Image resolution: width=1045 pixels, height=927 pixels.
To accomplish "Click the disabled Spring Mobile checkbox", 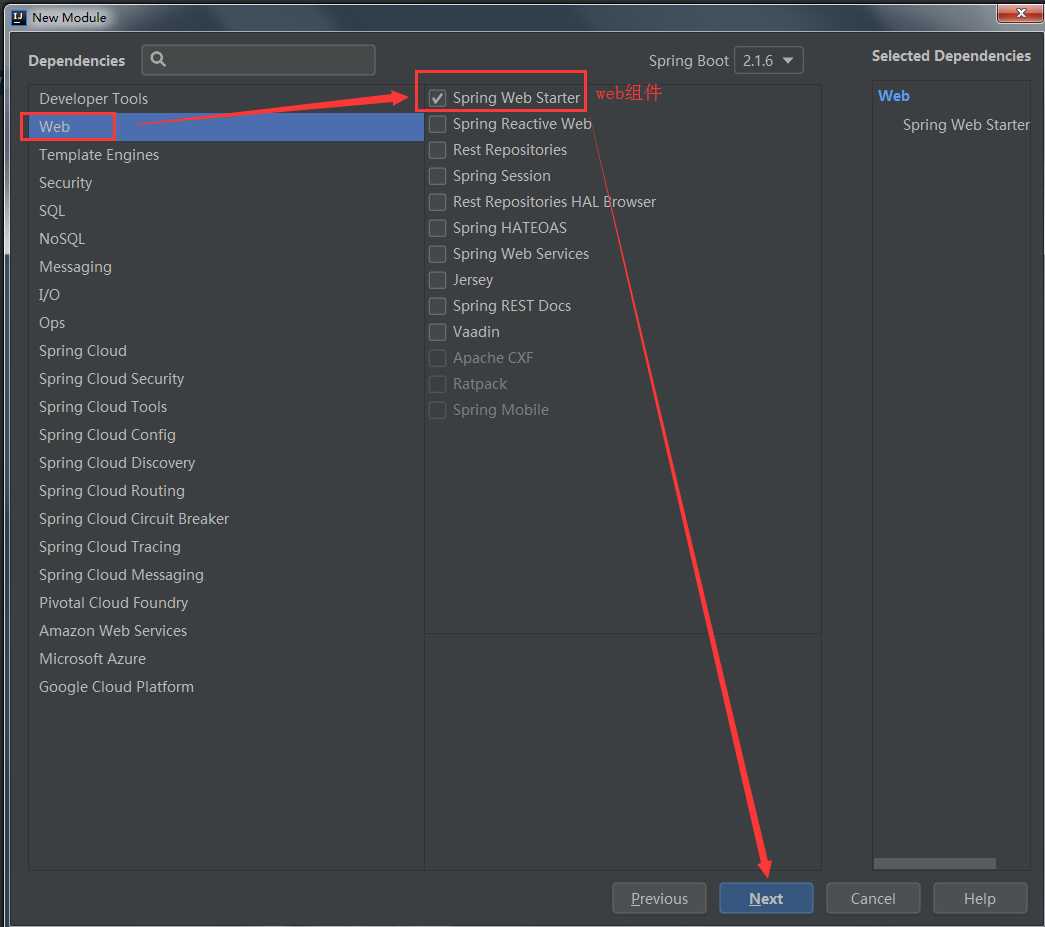I will click(x=437, y=410).
